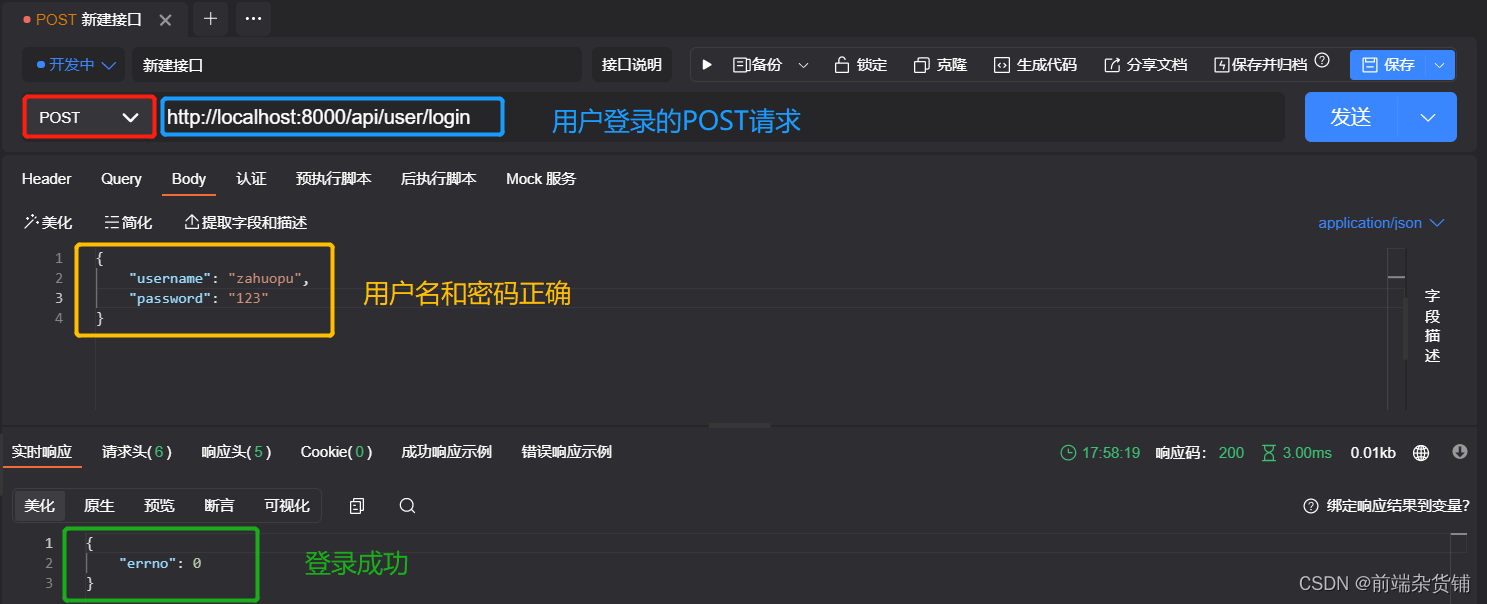Copy the response via the copy icon

pyautogui.click(x=357, y=506)
